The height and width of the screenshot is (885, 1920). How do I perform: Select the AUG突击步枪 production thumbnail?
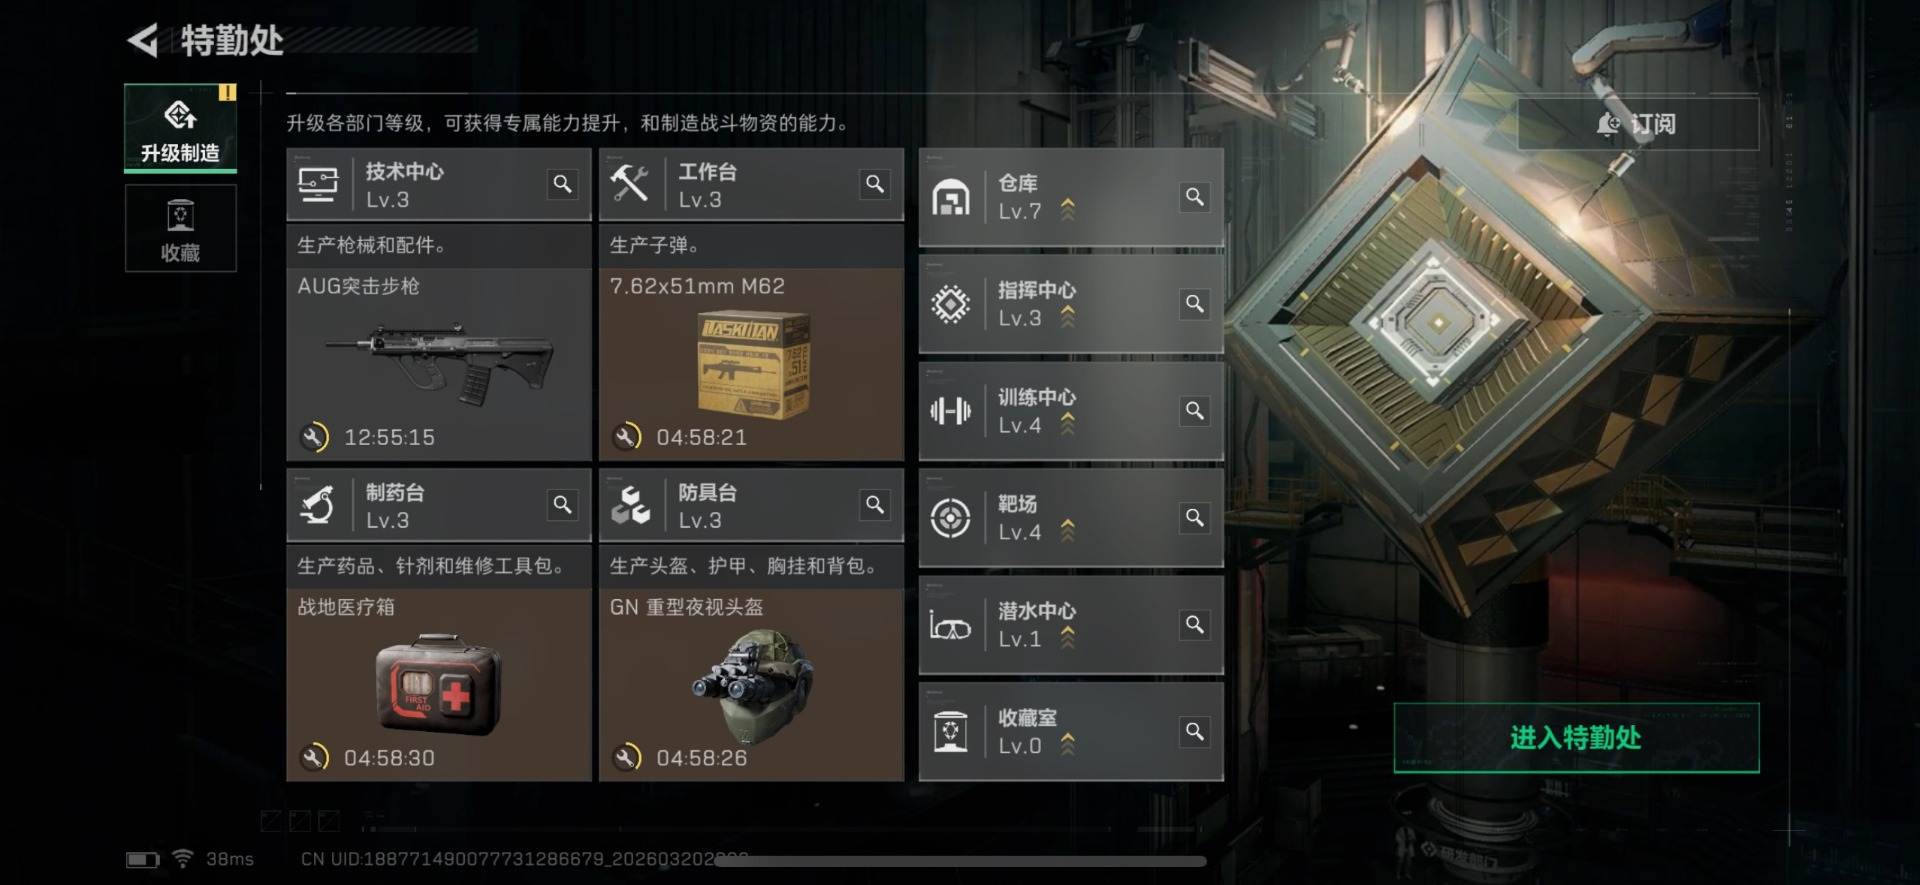click(439, 364)
